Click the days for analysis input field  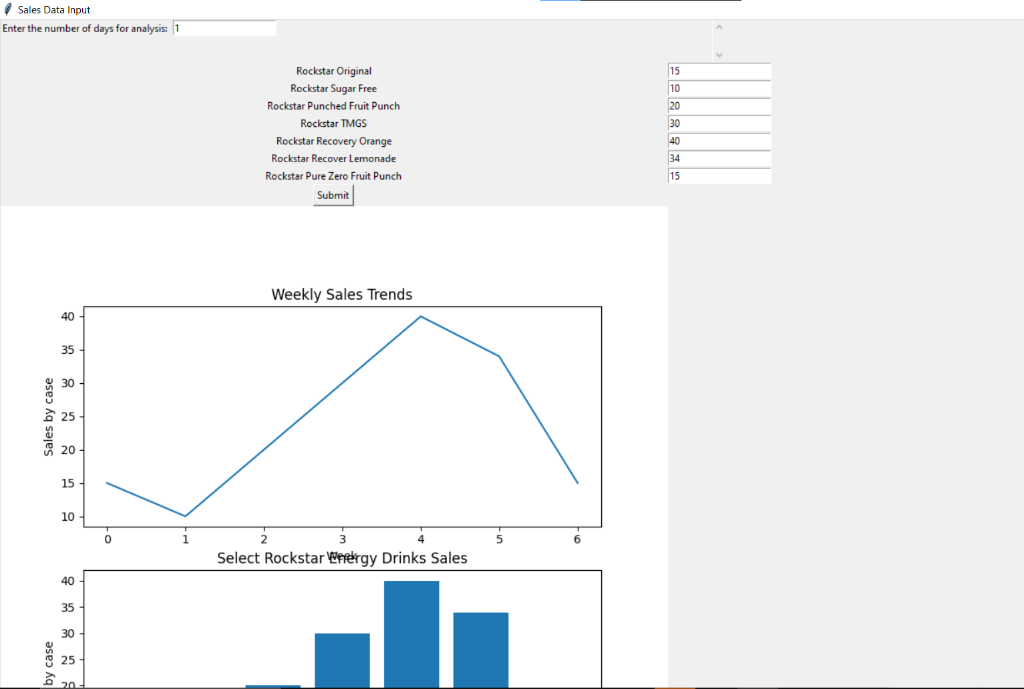tap(224, 28)
